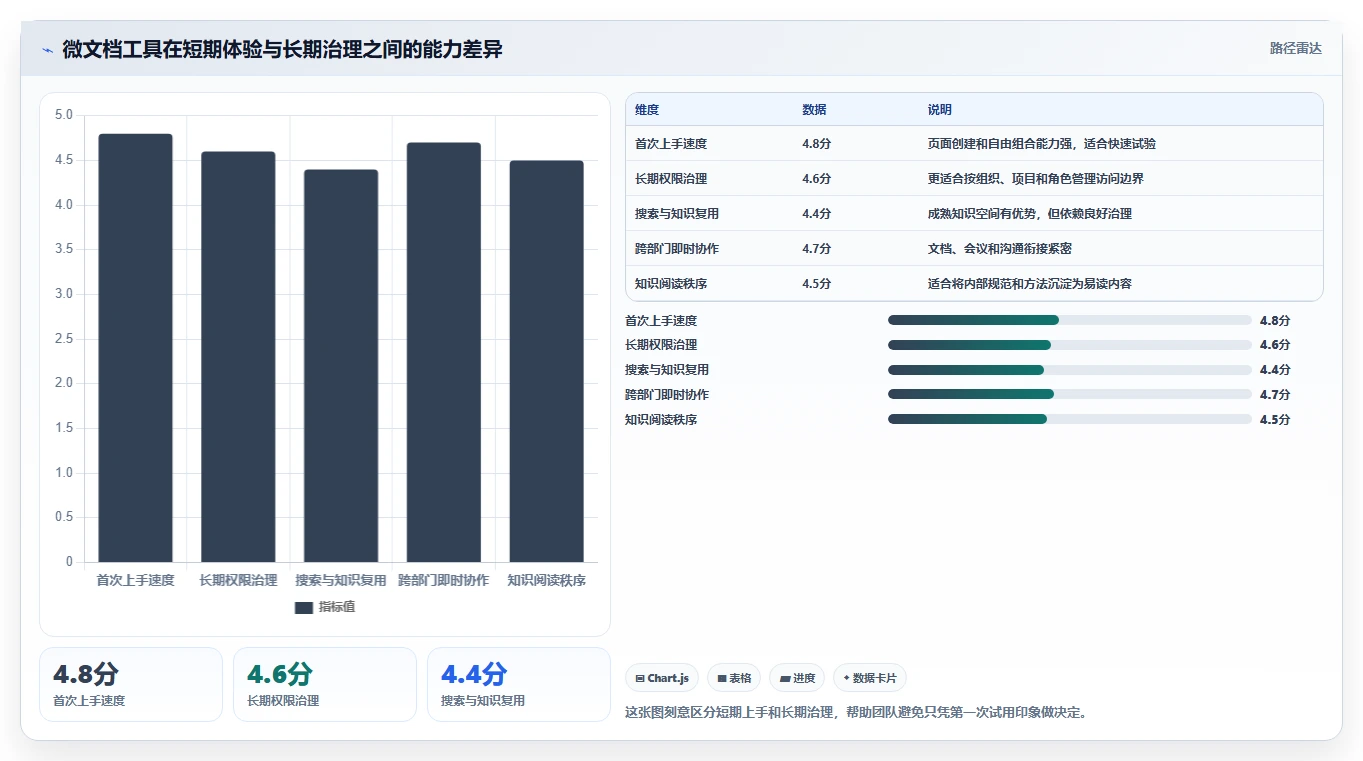Click the 5.0 y-axis label
1363x761 pixels.
pos(63,115)
